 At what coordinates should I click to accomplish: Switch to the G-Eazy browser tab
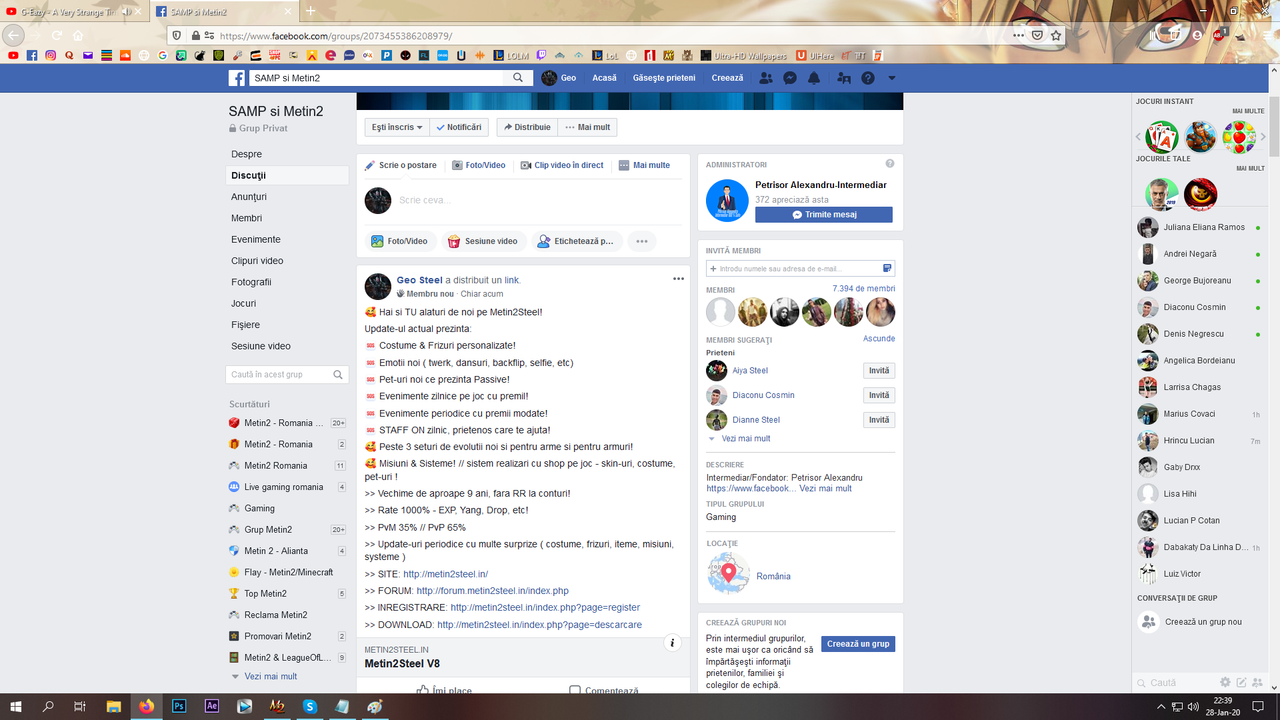tap(75, 11)
